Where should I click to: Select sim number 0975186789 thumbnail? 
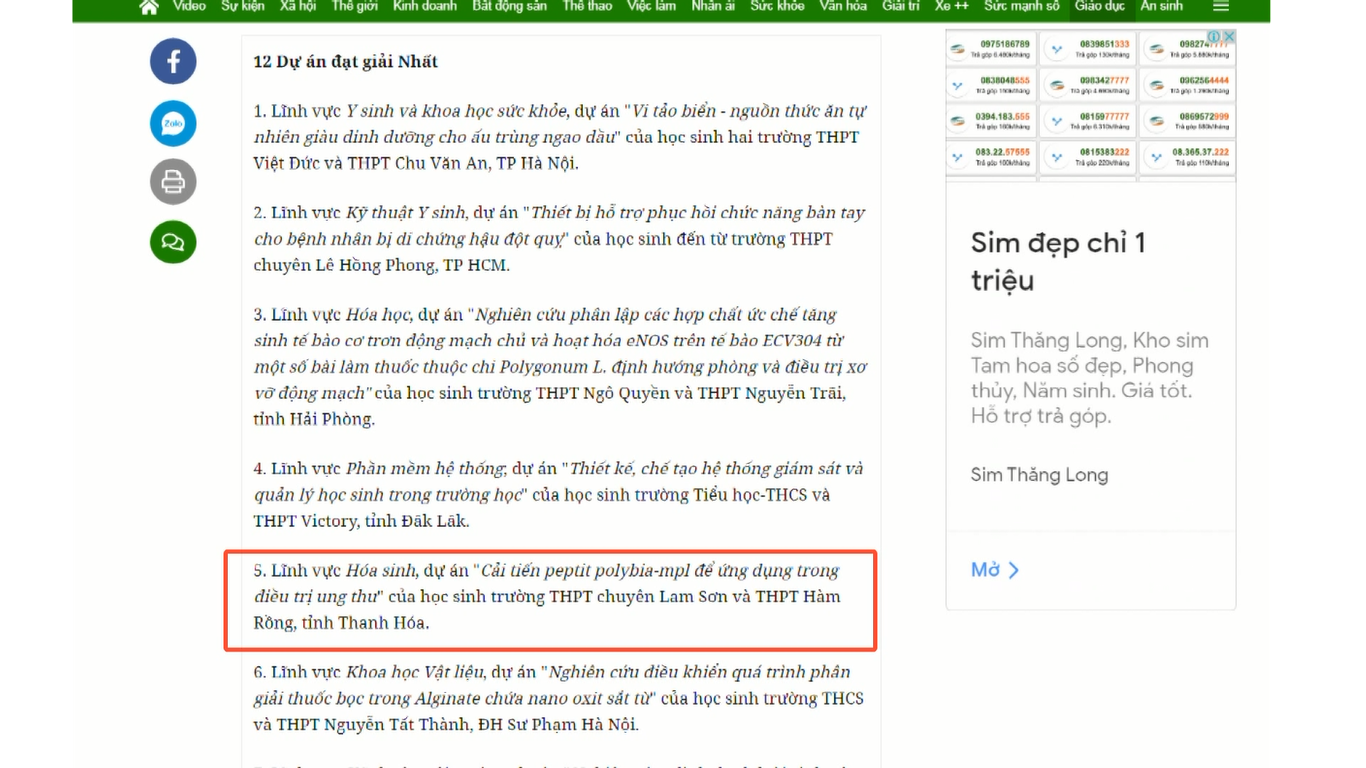[991, 48]
